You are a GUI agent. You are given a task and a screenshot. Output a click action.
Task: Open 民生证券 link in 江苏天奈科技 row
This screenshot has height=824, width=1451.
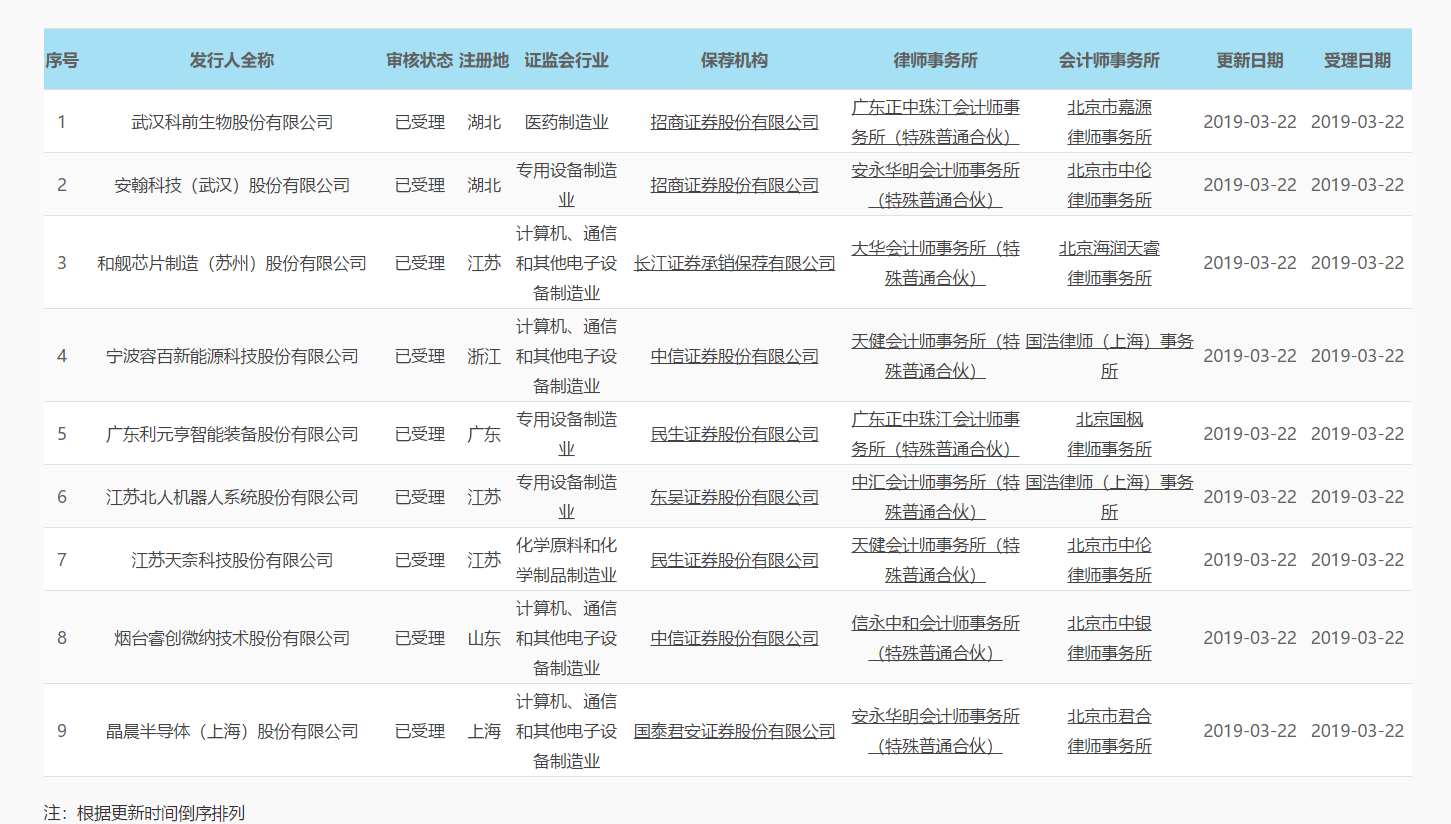pyautogui.click(x=734, y=560)
